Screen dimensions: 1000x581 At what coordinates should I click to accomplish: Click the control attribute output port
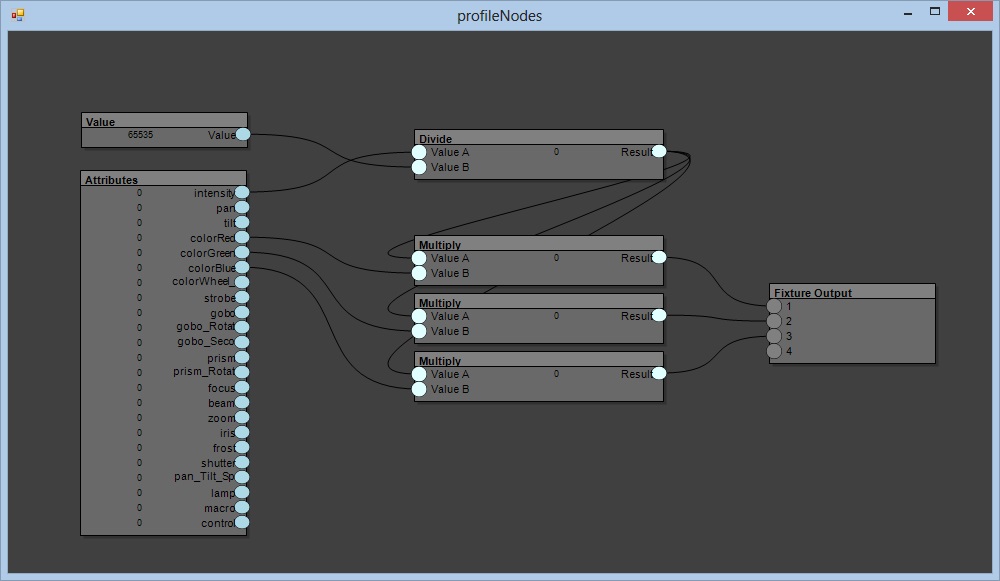(x=241, y=522)
